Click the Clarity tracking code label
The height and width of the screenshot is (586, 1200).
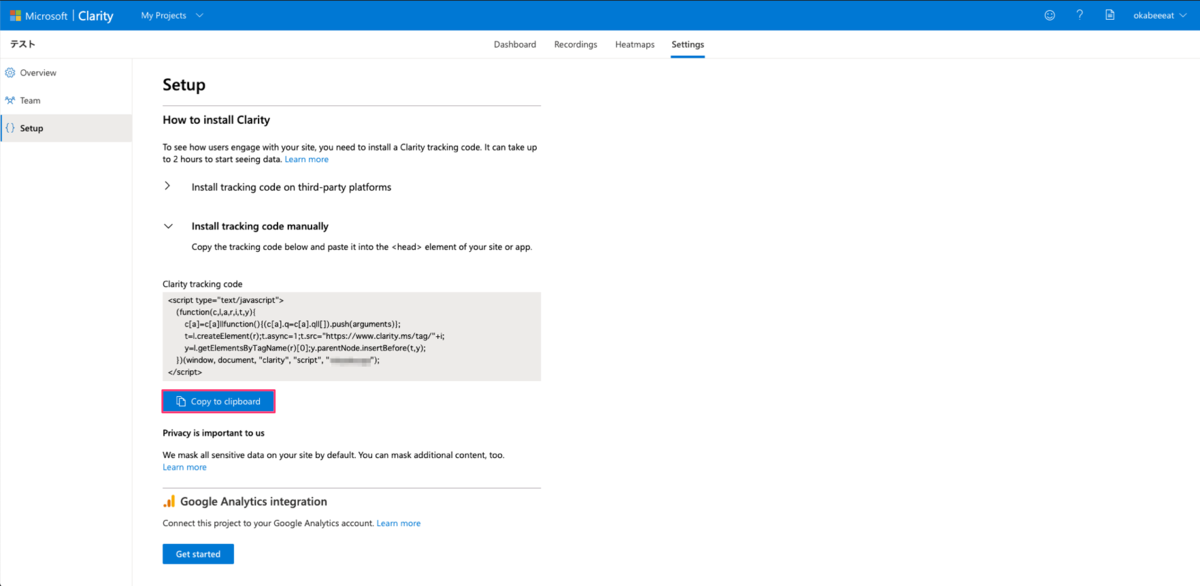pyautogui.click(x=203, y=285)
